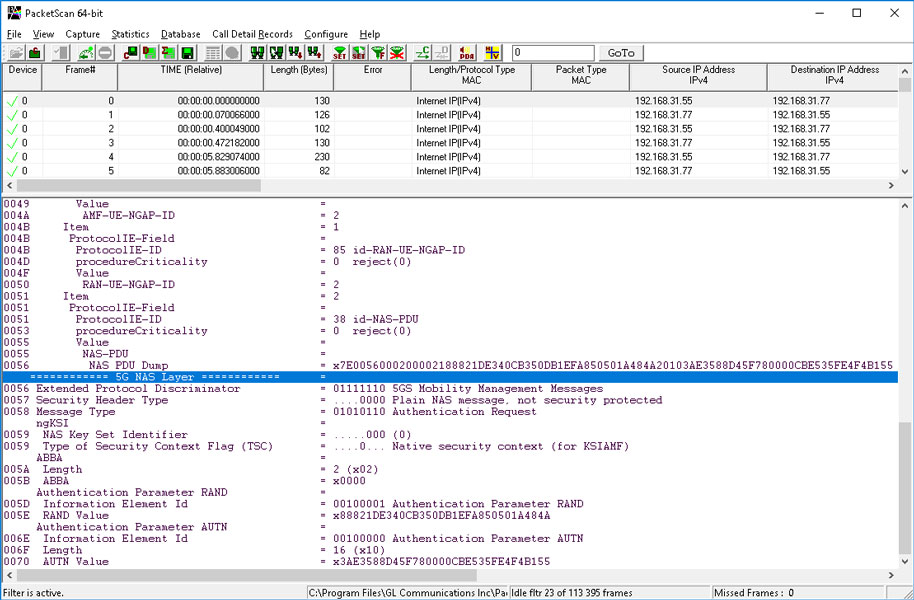Click the funnel with F filter icon

[378, 53]
